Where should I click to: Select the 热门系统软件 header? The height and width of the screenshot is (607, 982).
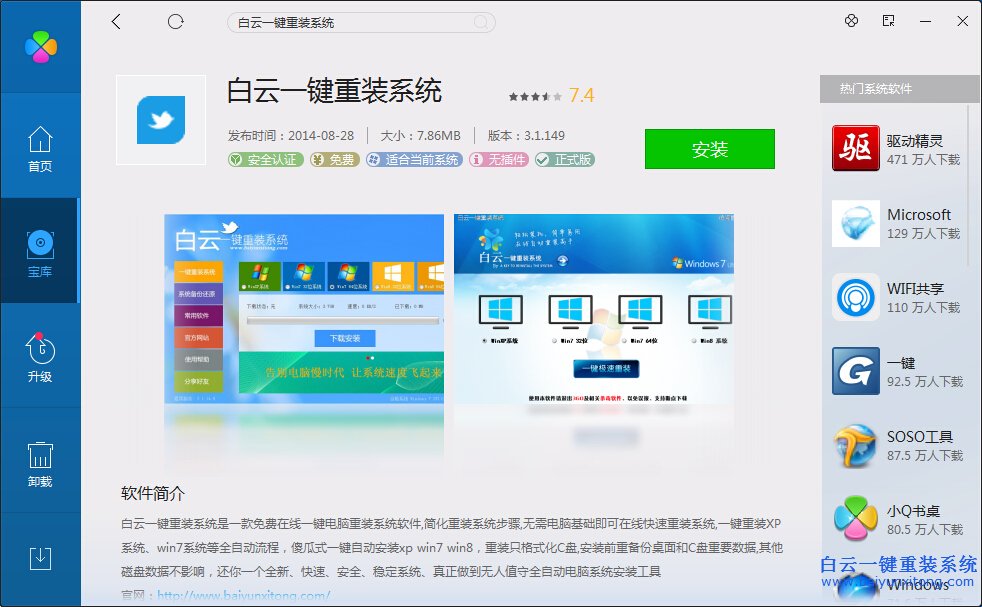coord(875,89)
